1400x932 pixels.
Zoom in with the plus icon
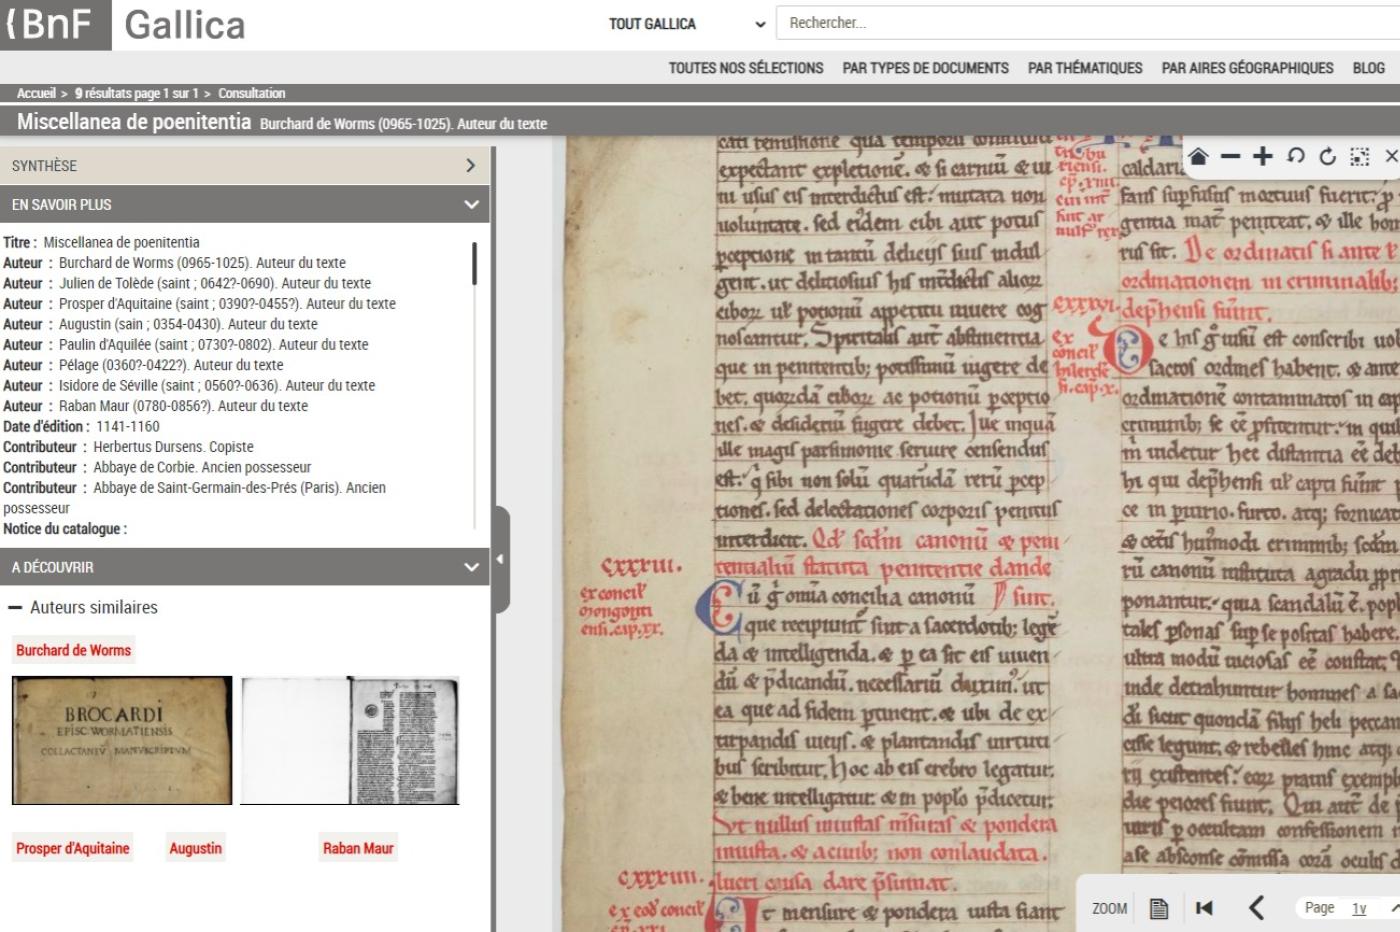coord(1263,156)
